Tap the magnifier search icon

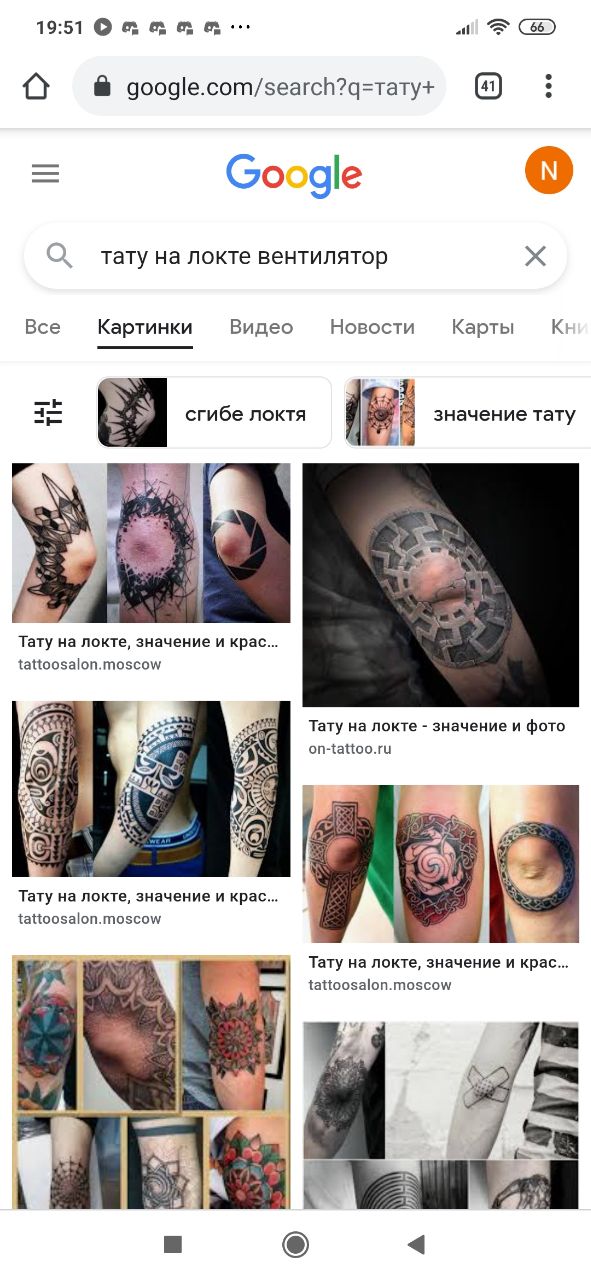[x=60, y=256]
